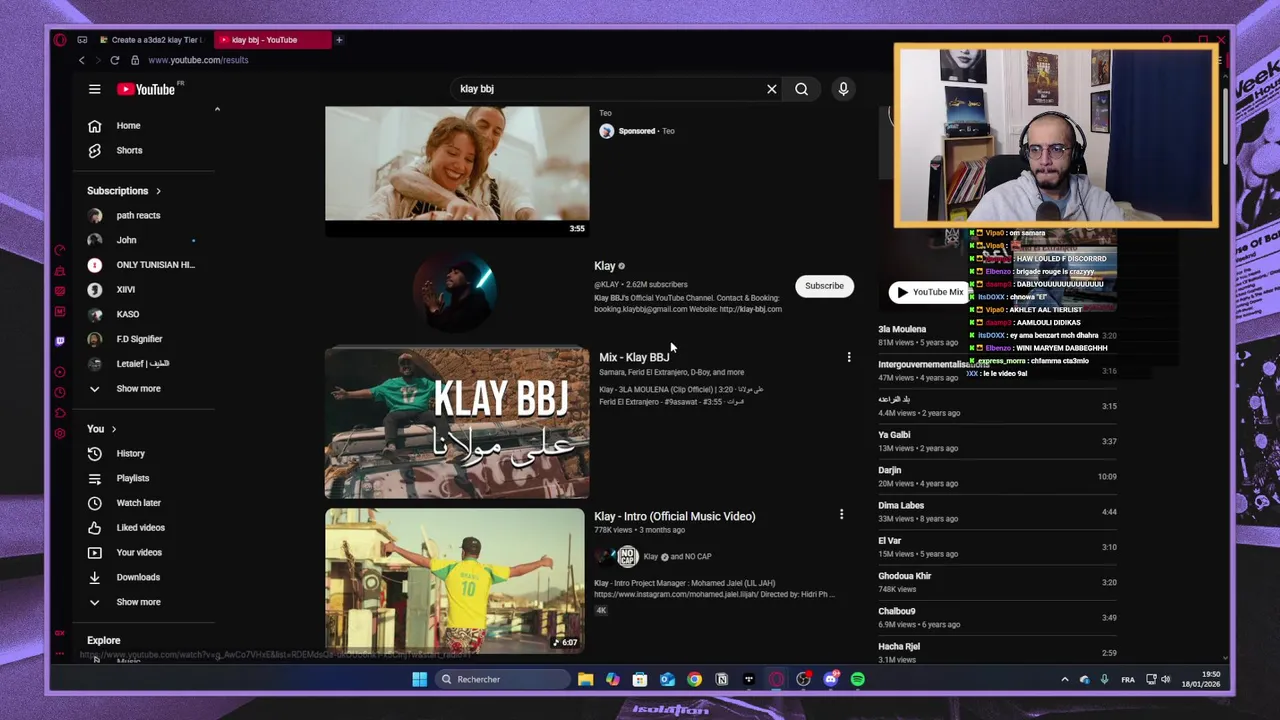Open Opera sidebar settings gear
The height and width of the screenshot is (720, 1280).
tap(60, 433)
